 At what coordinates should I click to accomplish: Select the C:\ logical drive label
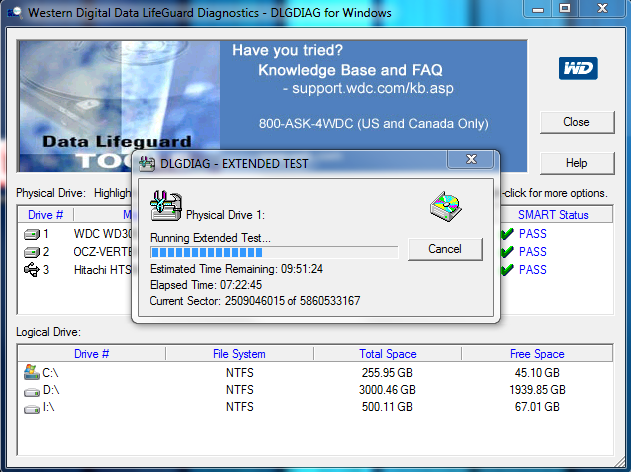50,373
